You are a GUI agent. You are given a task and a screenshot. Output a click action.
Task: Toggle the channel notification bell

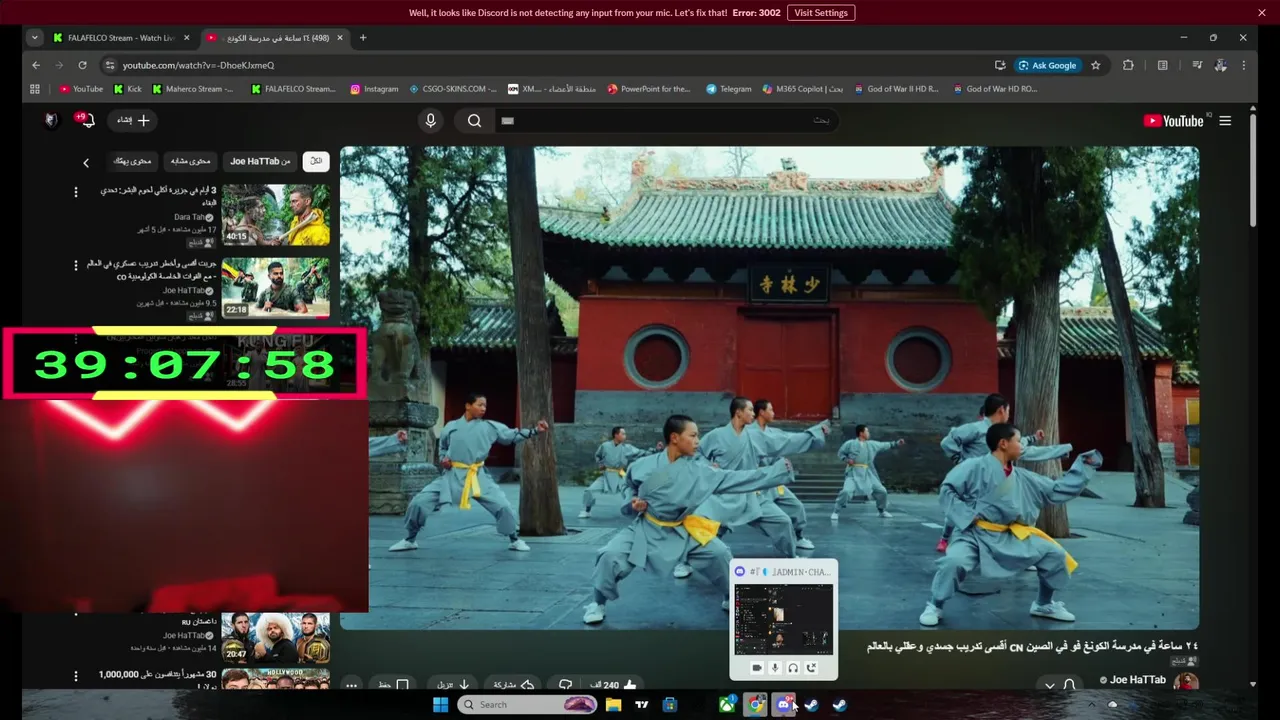coord(1069,685)
